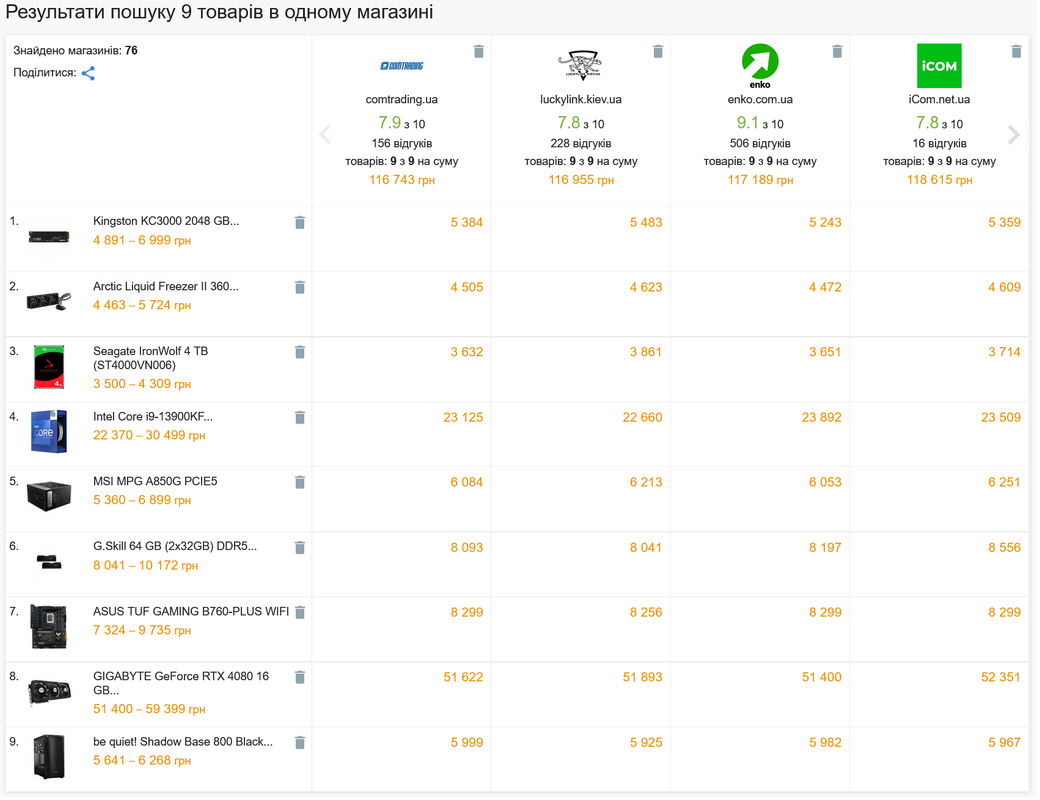Remove enko.com.ua store via trash icon
The image size is (1040, 800).
837,52
